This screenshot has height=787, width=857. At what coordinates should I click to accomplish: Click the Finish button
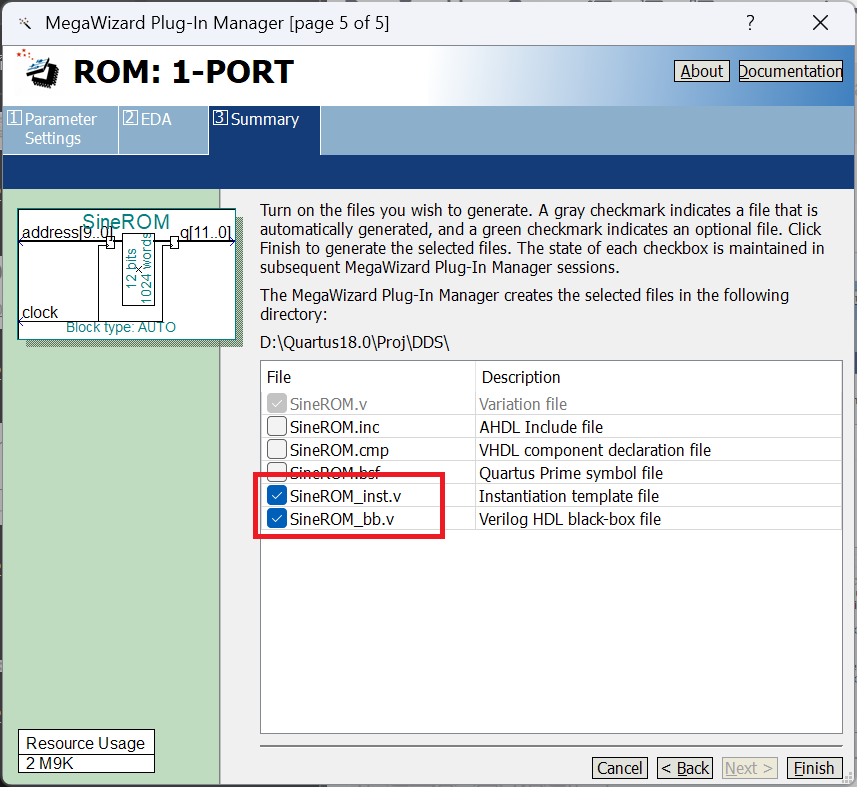[814, 768]
